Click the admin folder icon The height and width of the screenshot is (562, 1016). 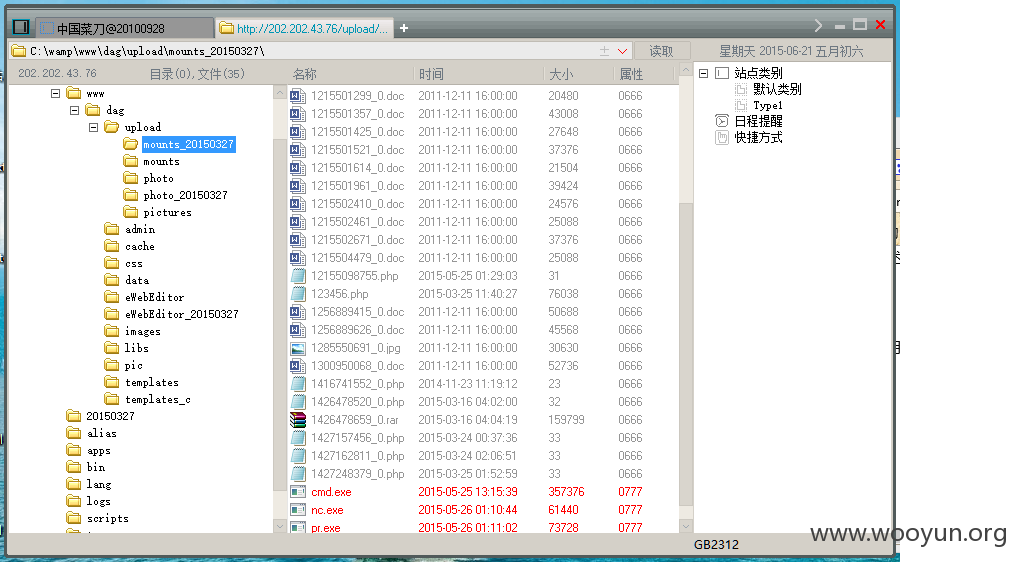pos(112,229)
